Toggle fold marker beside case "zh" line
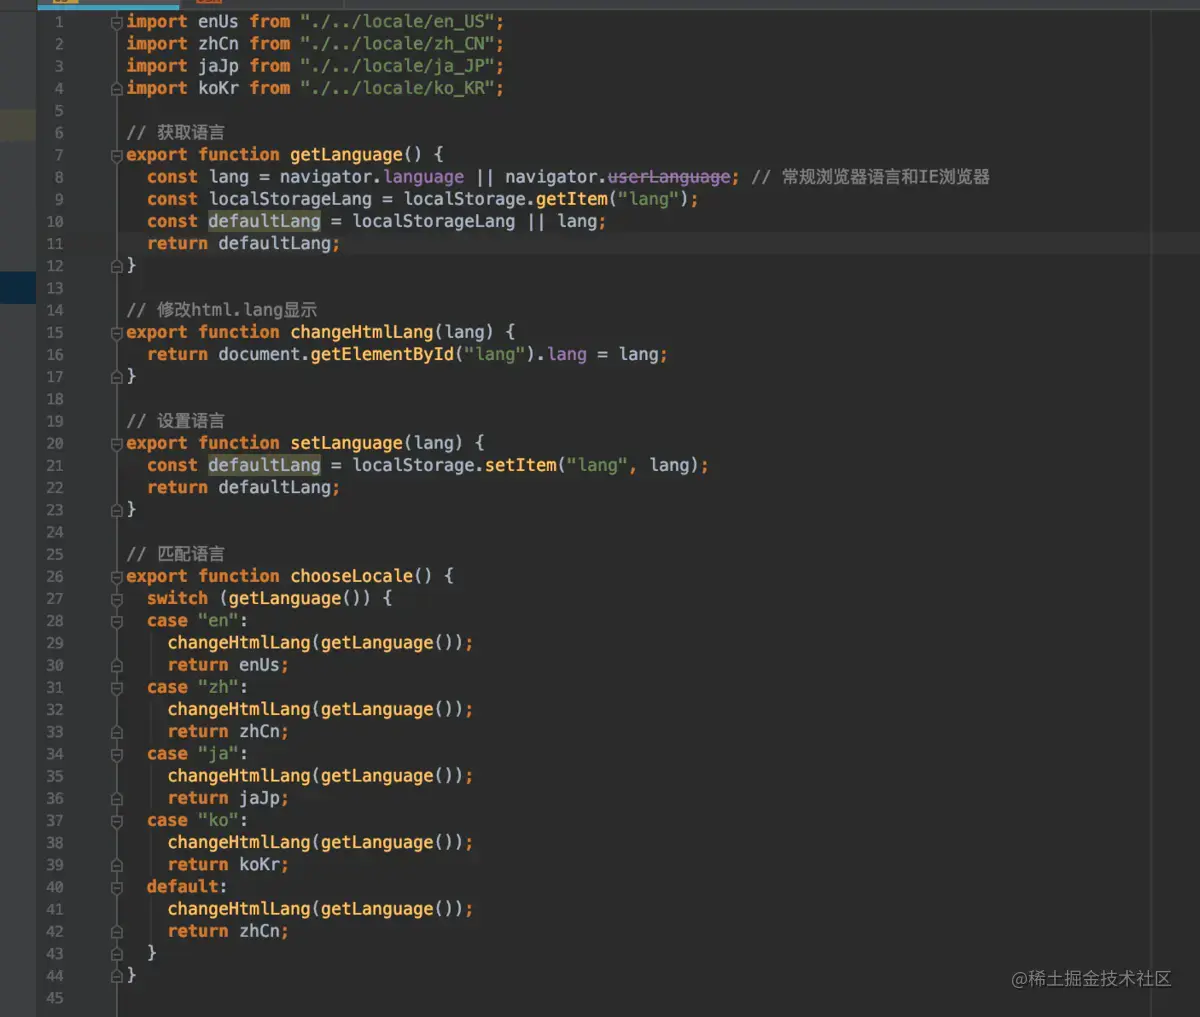1200x1017 pixels. [117, 688]
